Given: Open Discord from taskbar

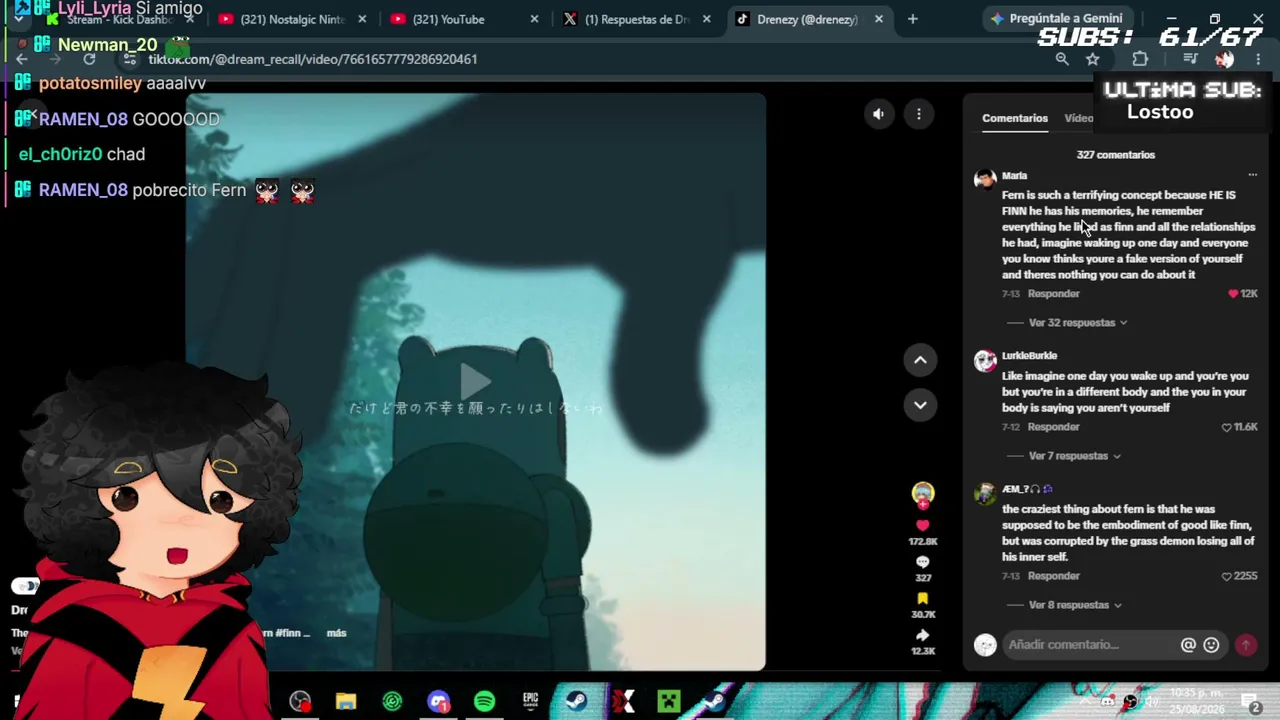Looking at the screenshot, I should click(438, 702).
